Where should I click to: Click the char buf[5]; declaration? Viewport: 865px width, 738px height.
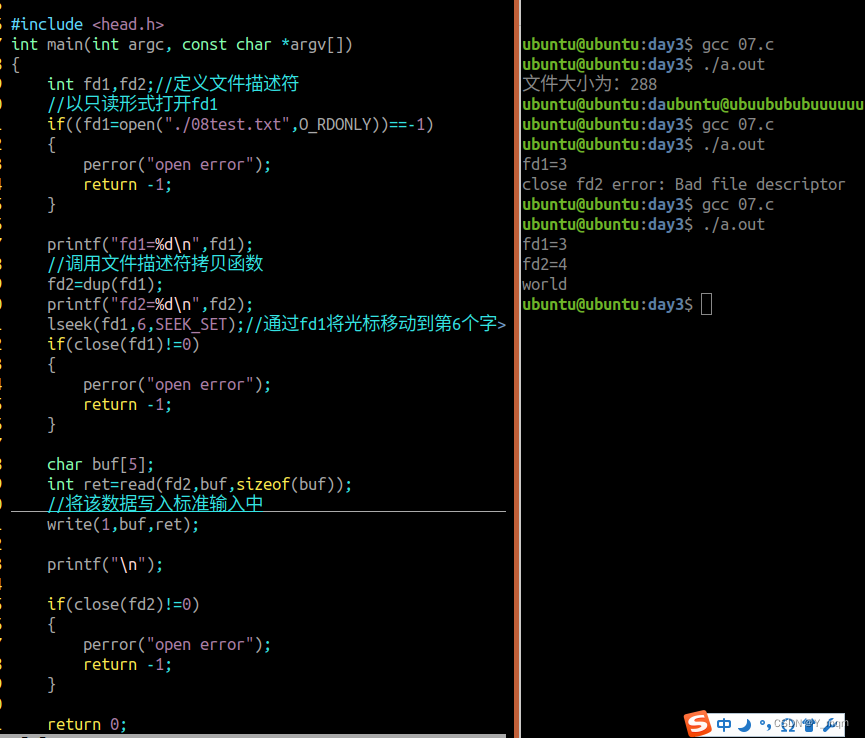(100, 464)
